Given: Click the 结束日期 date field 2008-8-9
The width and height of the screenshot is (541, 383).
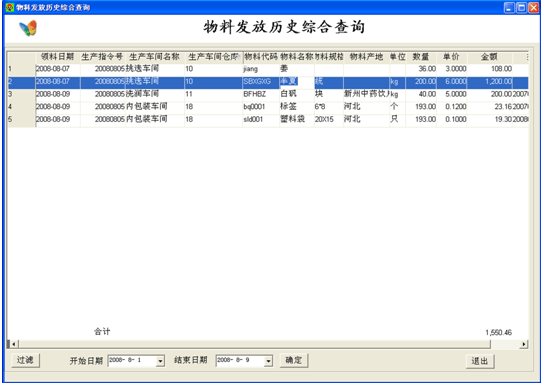Looking at the screenshot, I should coord(240,361).
